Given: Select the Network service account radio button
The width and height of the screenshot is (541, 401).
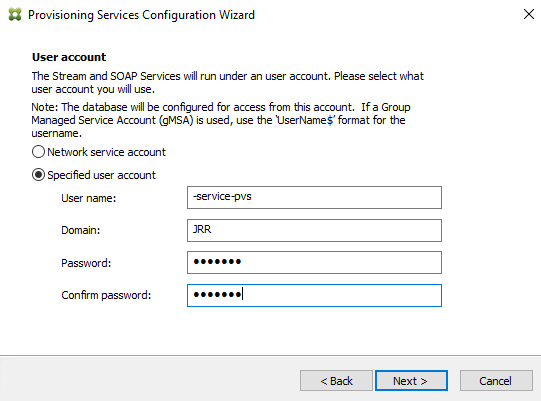Looking at the screenshot, I should [38, 152].
